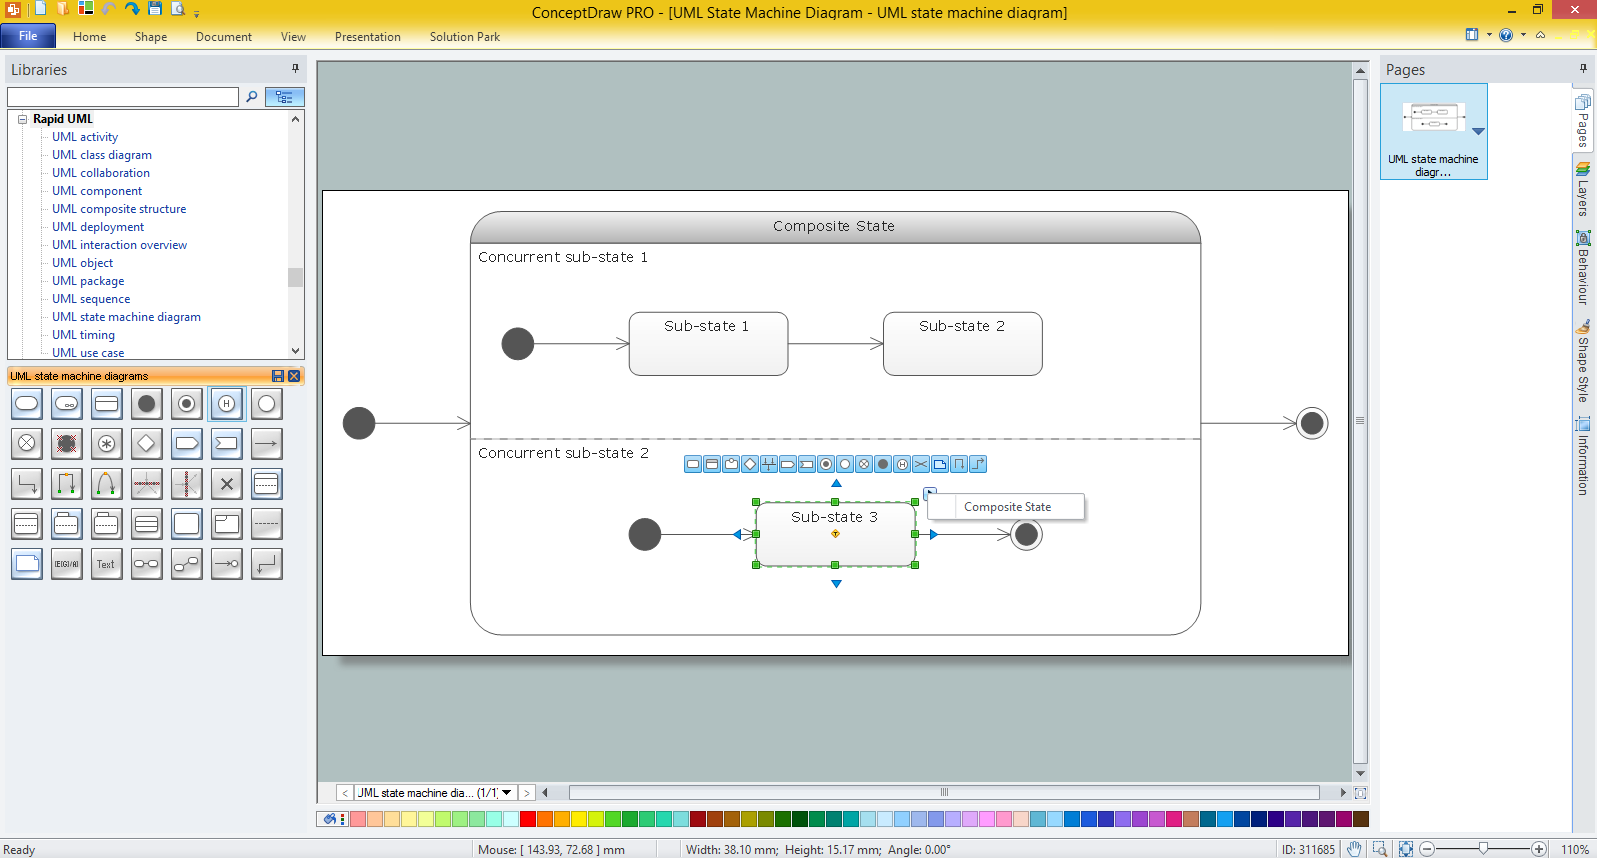Pick the dashed Region separator line shape
The image size is (1597, 858).
point(267,524)
